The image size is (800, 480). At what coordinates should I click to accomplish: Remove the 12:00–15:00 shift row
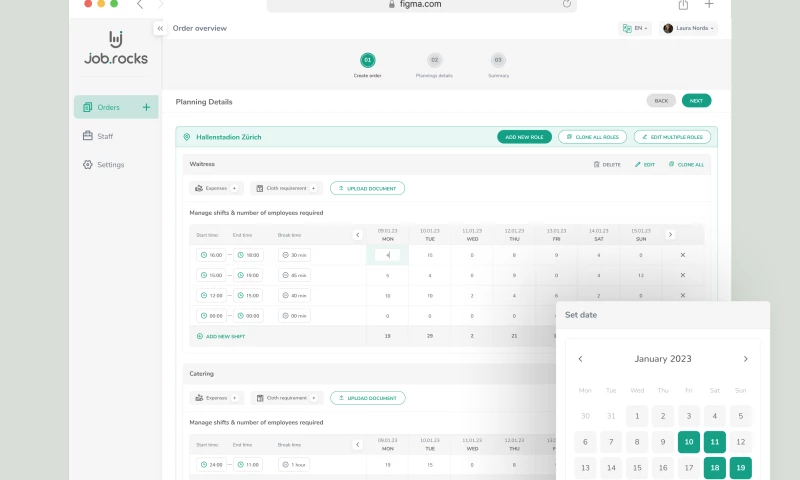tap(683, 295)
